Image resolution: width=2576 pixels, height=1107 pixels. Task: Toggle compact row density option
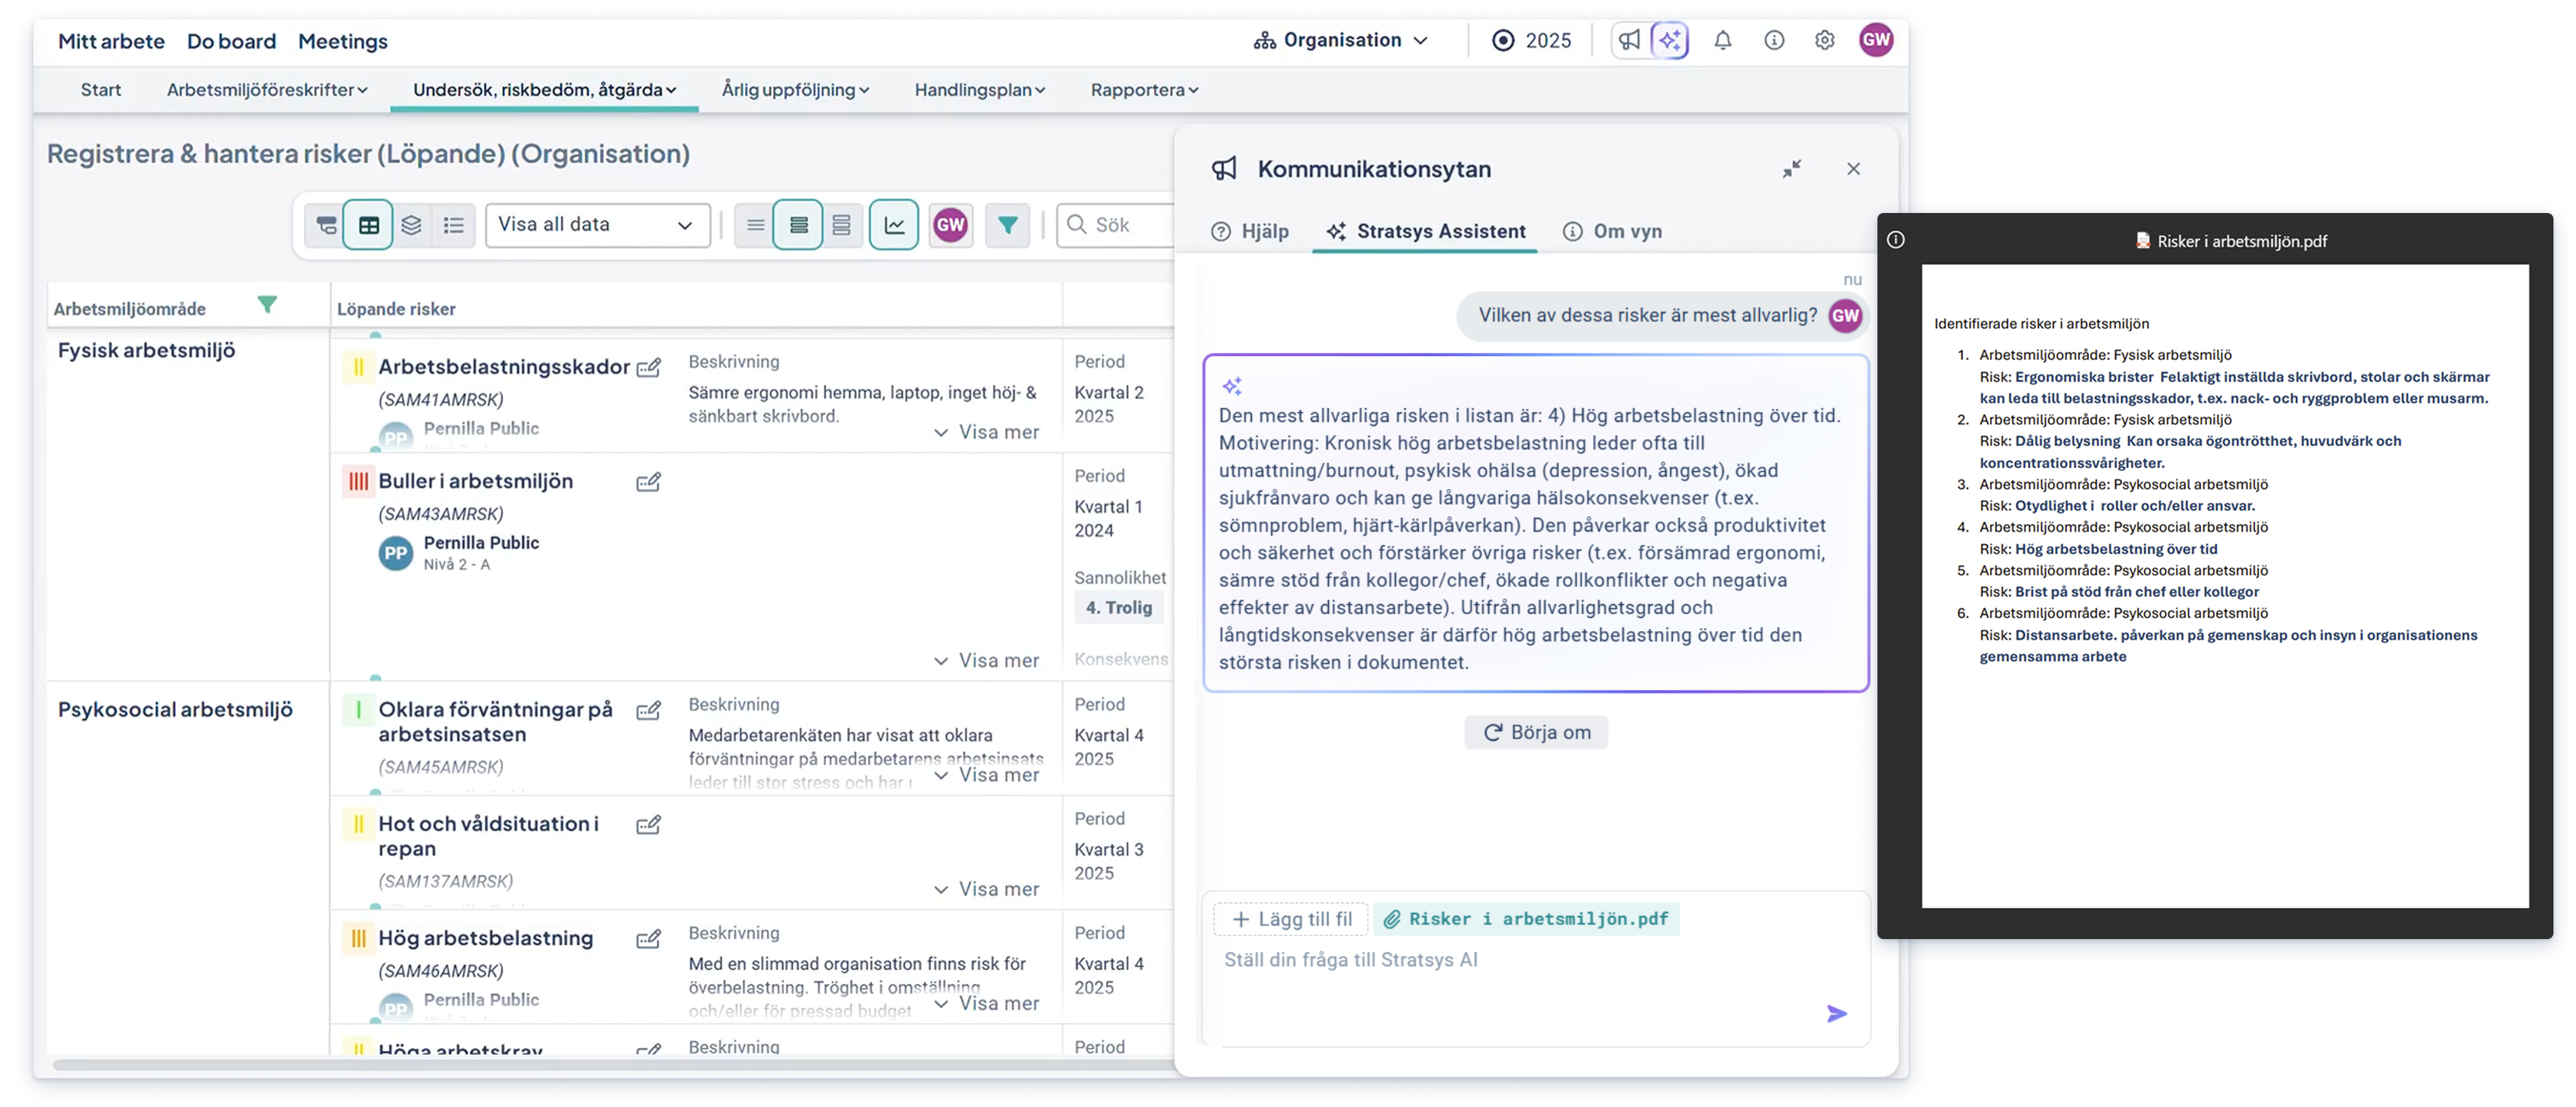[756, 225]
